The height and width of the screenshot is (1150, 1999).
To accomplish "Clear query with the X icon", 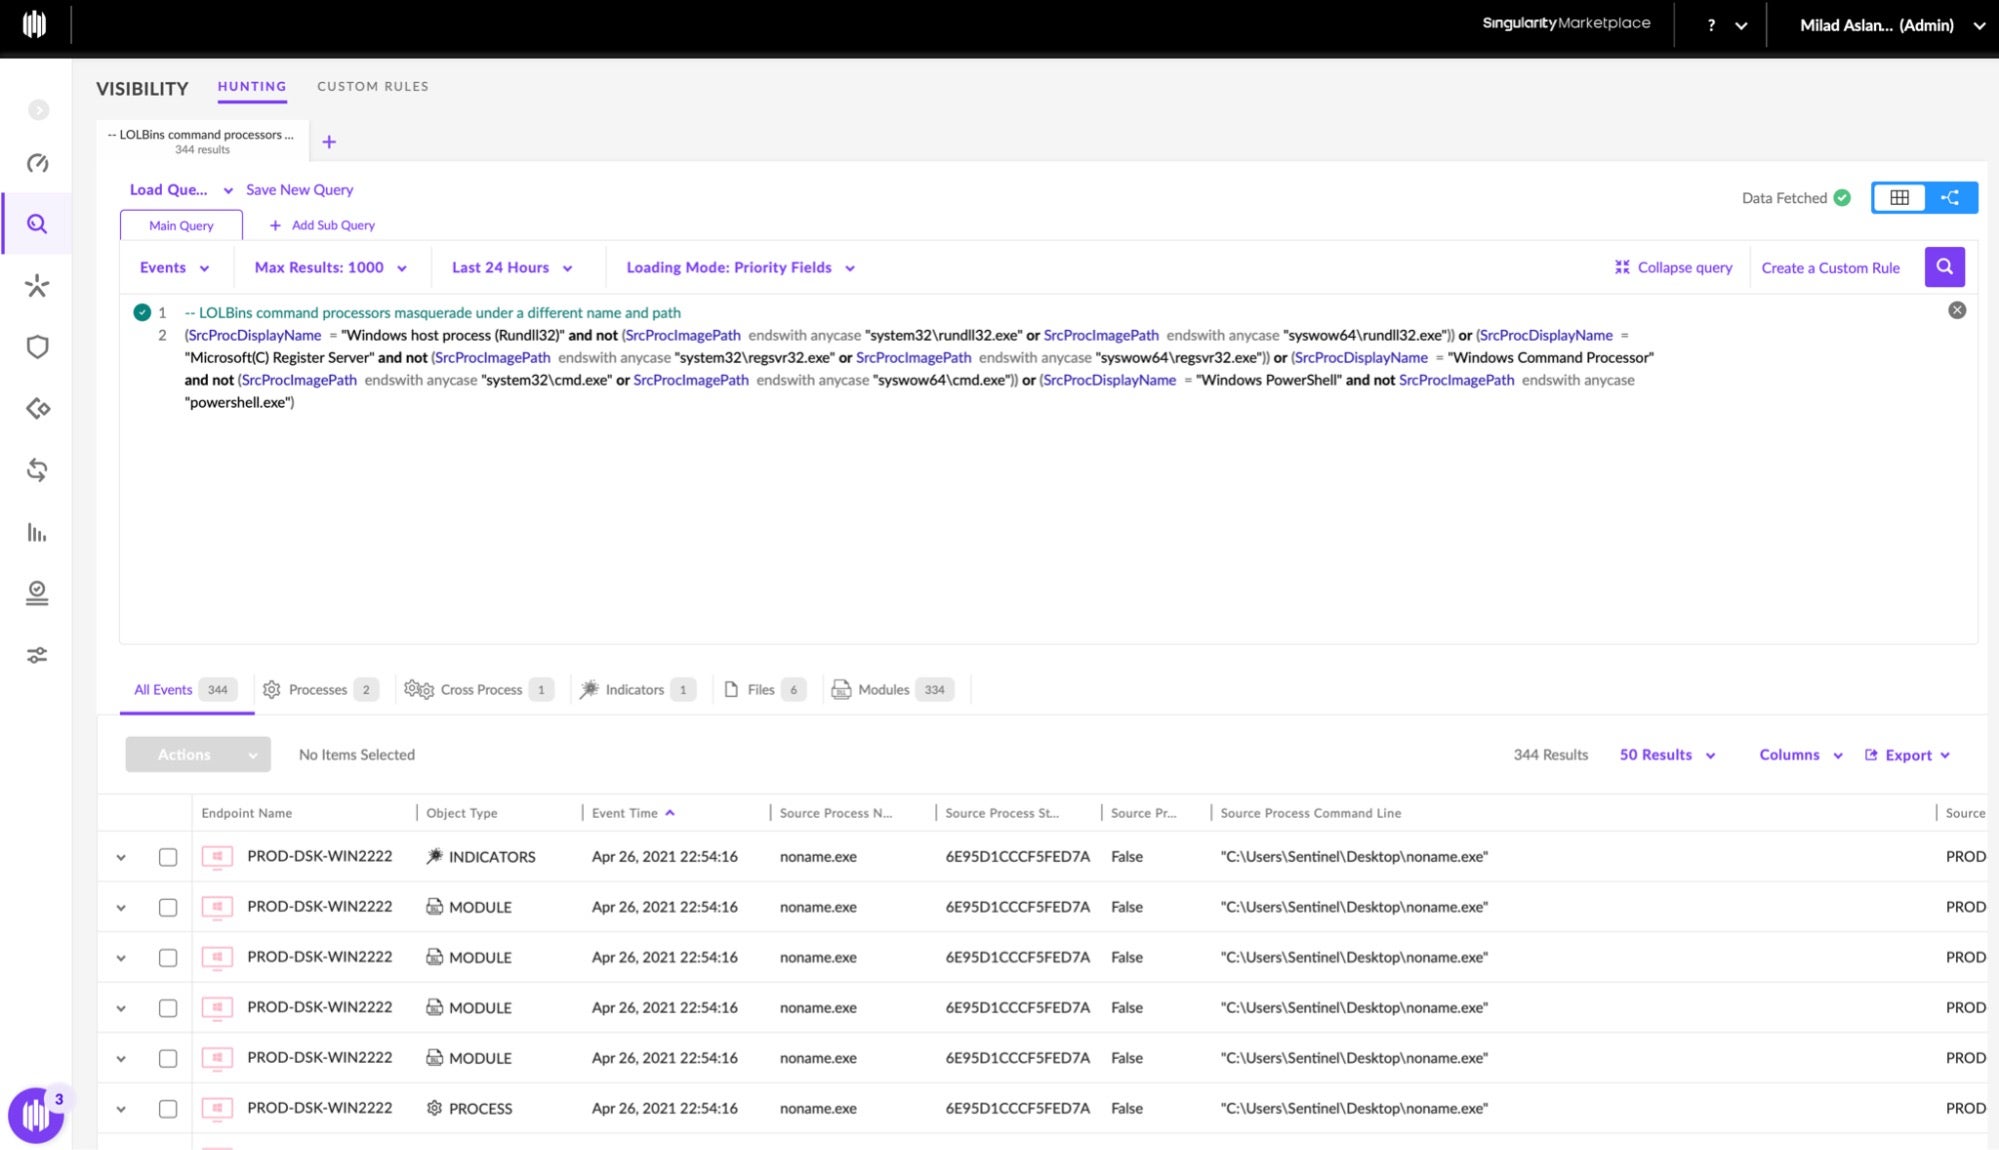I will 1957,311.
